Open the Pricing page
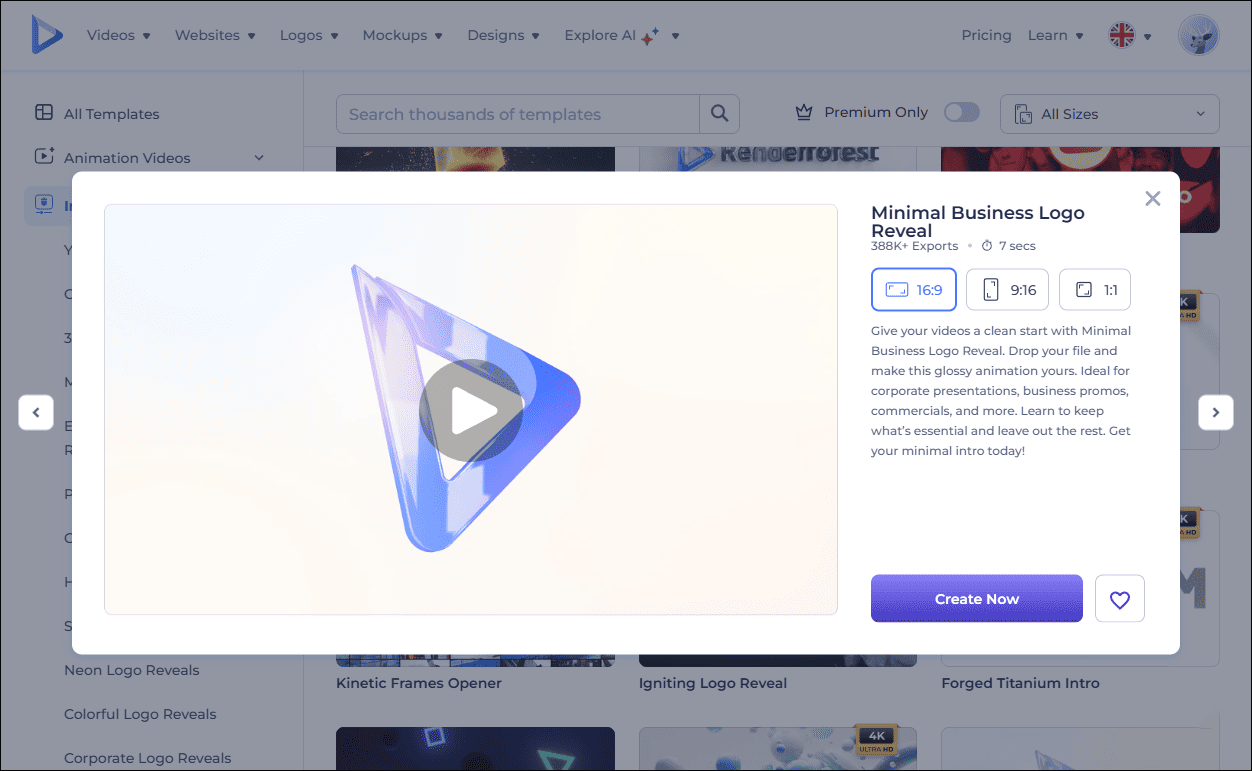This screenshot has width=1252, height=771. pos(986,34)
